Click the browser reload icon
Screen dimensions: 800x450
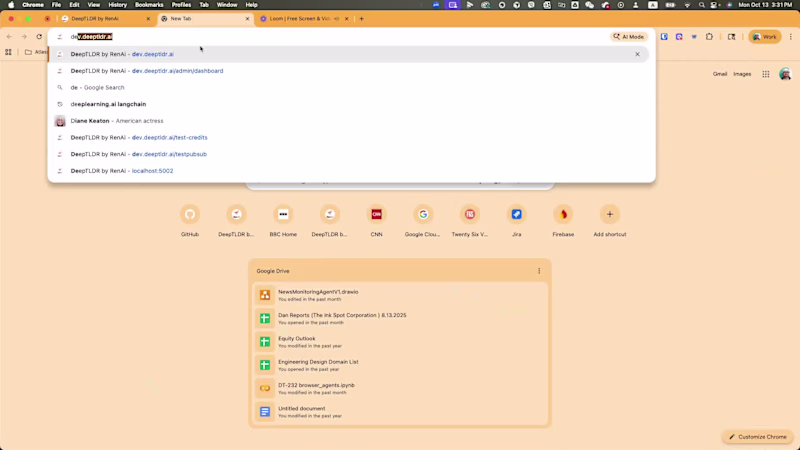coord(39,37)
